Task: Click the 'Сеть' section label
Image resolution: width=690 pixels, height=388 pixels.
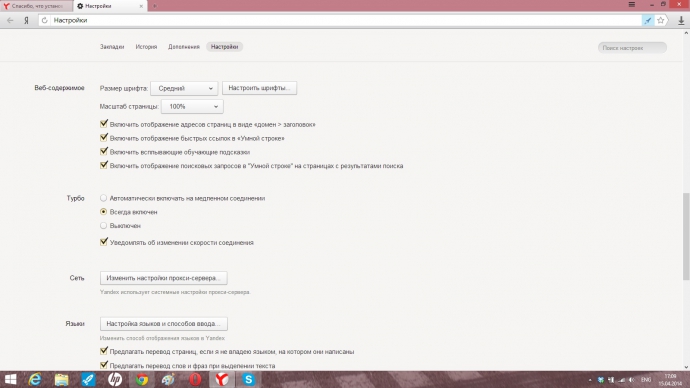Action: (77, 278)
